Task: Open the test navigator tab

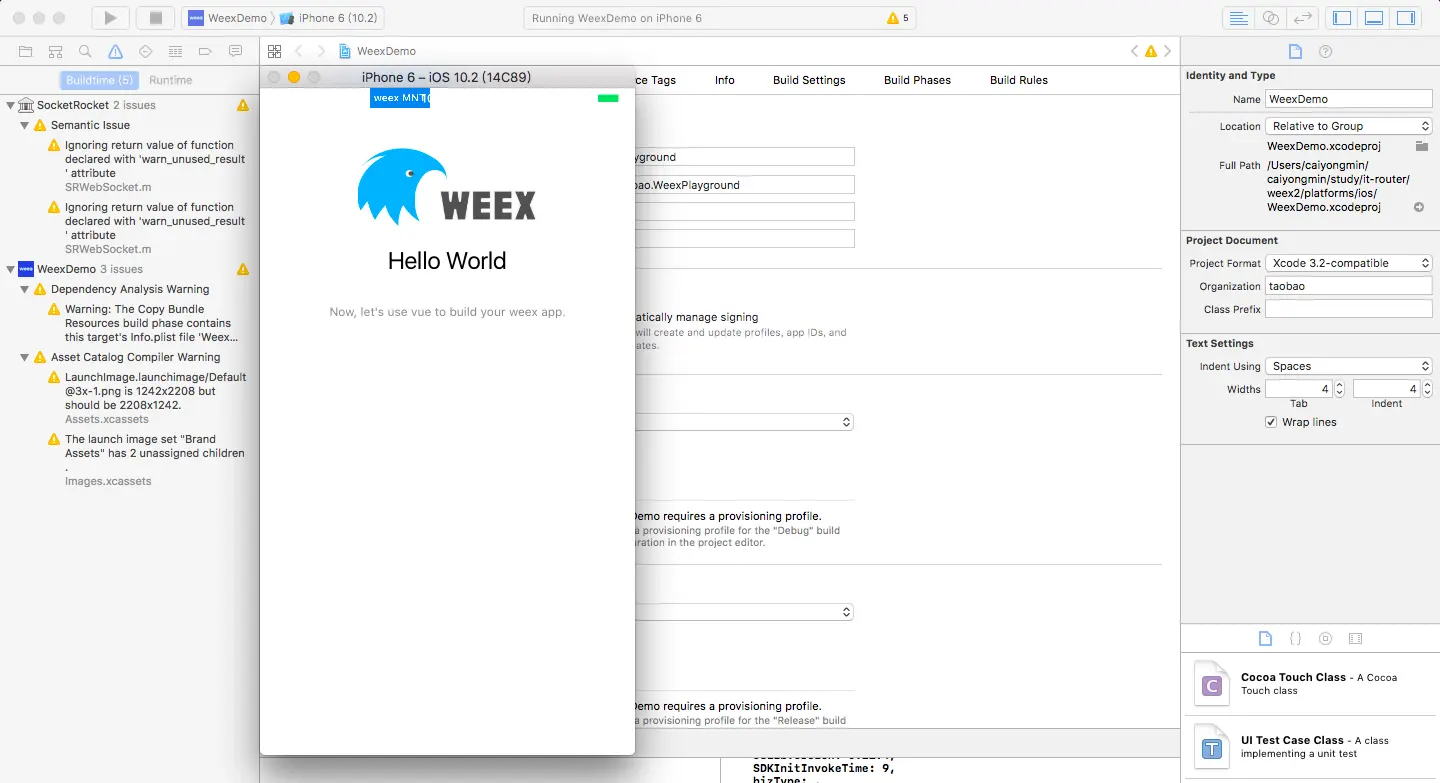Action: pyautogui.click(x=145, y=51)
